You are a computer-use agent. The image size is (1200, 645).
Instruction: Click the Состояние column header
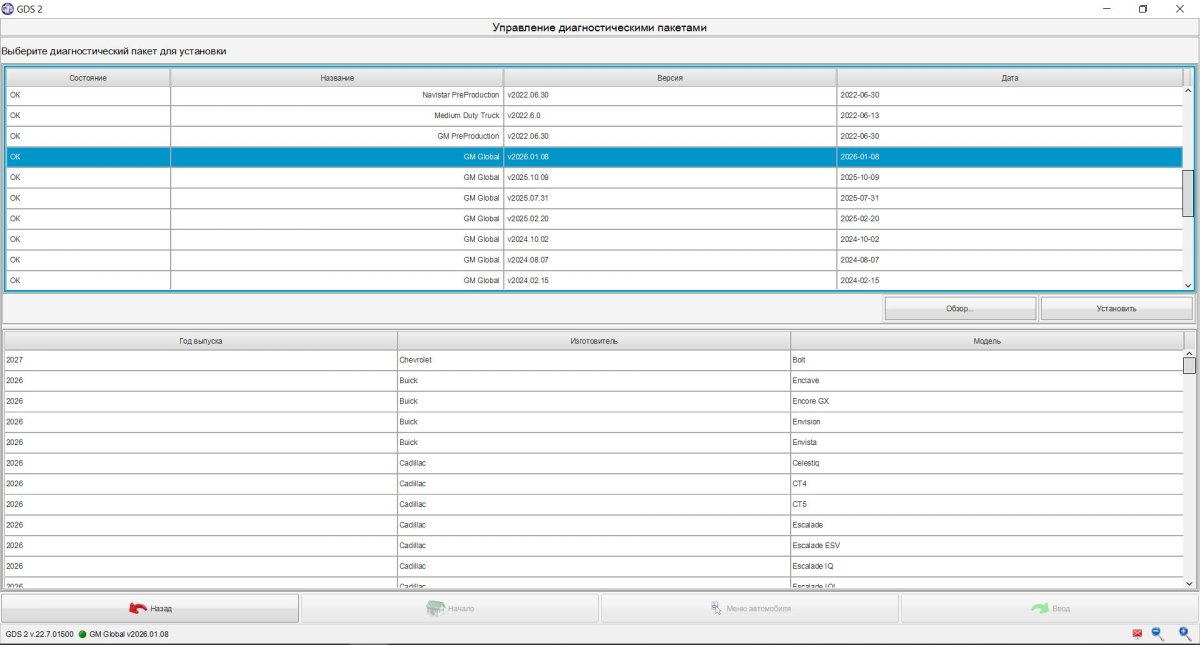(x=88, y=78)
